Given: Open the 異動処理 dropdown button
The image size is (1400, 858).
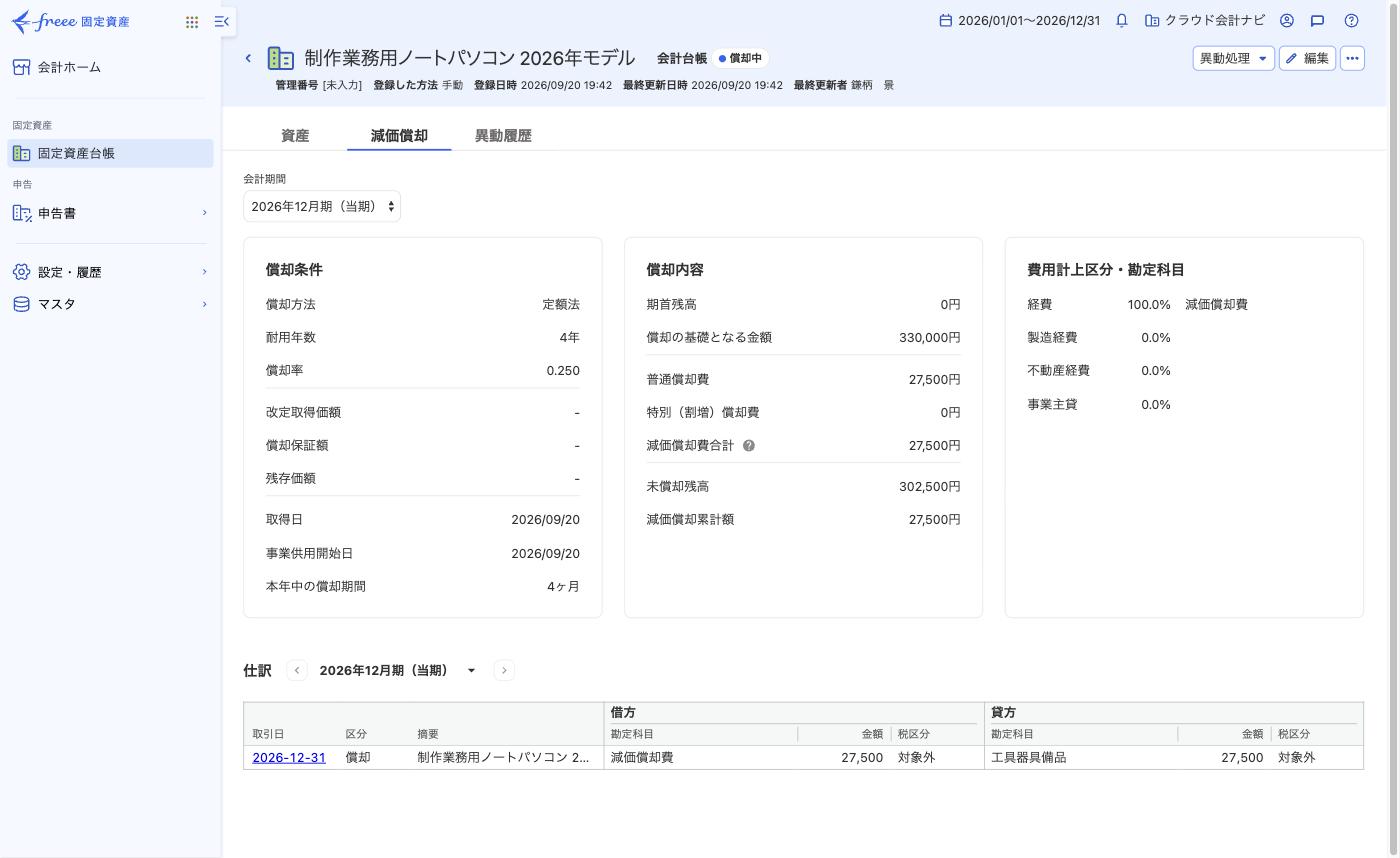Looking at the screenshot, I should tap(1233, 58).
